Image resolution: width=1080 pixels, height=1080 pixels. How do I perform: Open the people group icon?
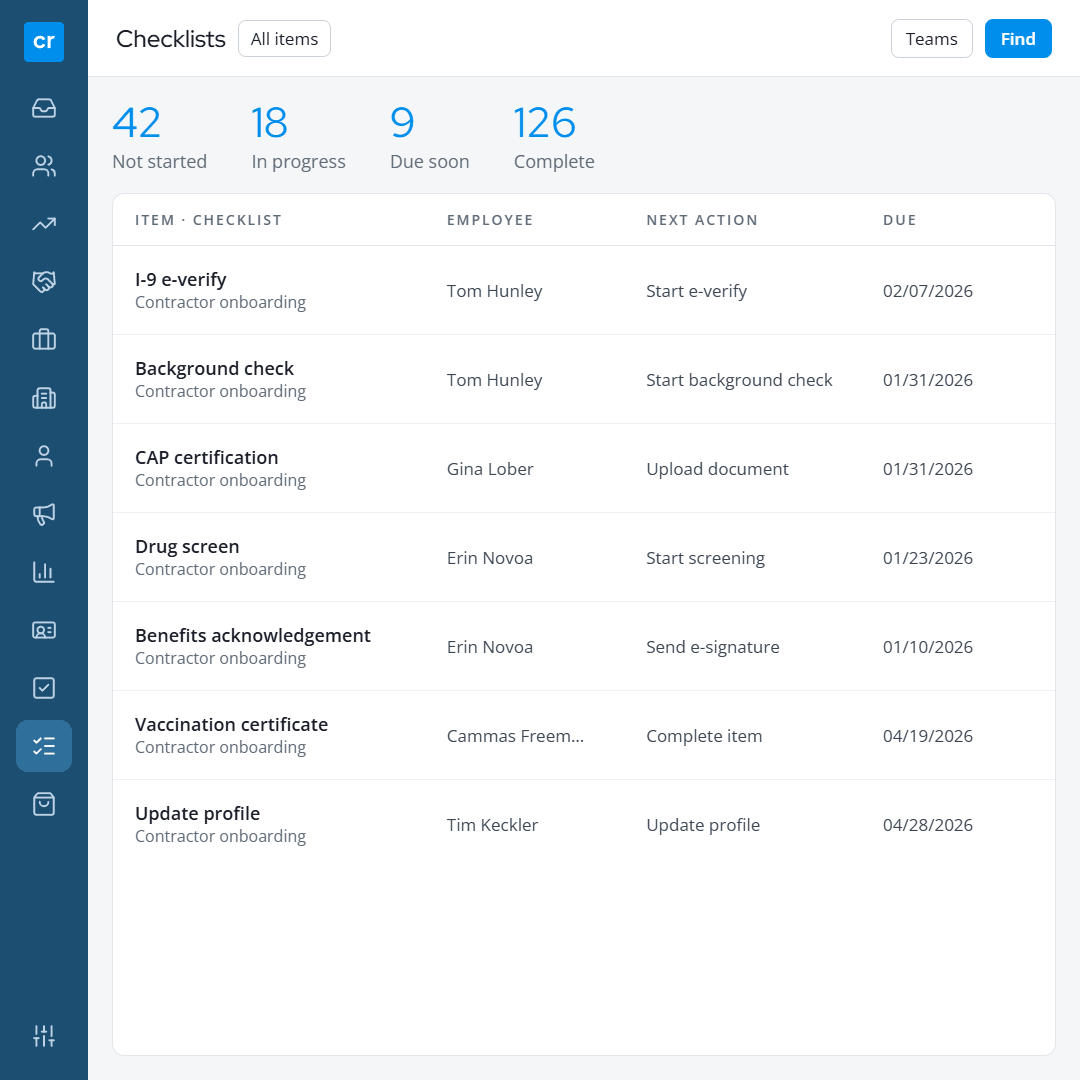pyautogui.click(x=44, y=166)
